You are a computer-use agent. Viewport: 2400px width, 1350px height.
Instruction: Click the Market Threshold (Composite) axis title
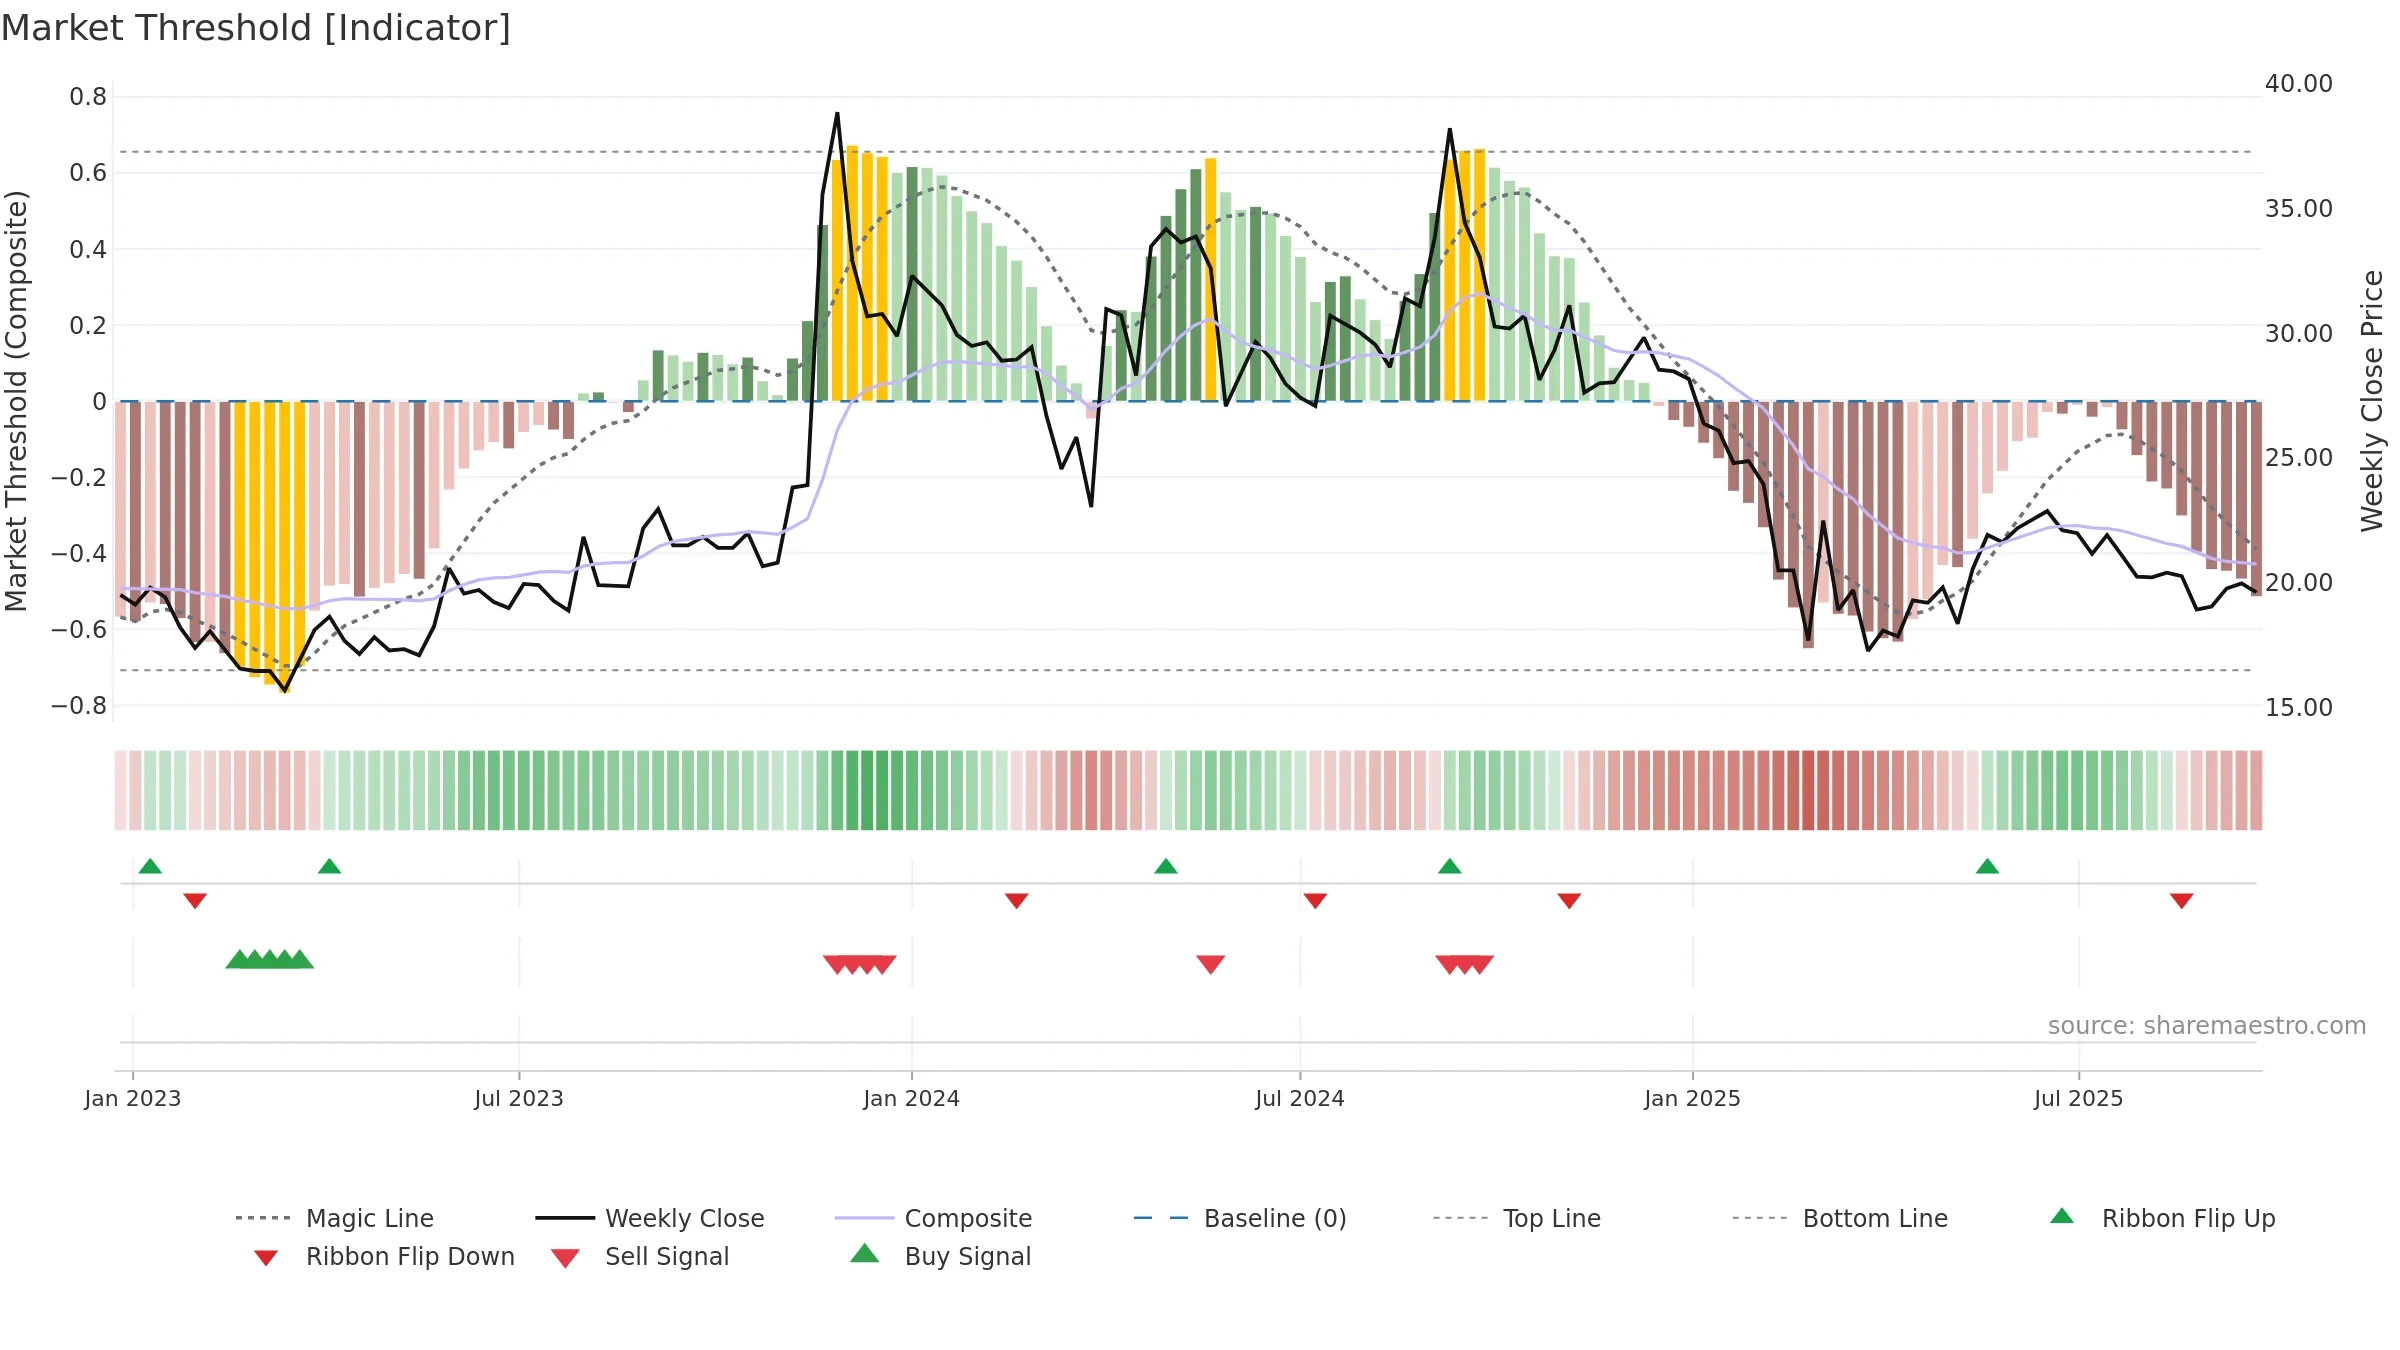(x=16, y=401)
